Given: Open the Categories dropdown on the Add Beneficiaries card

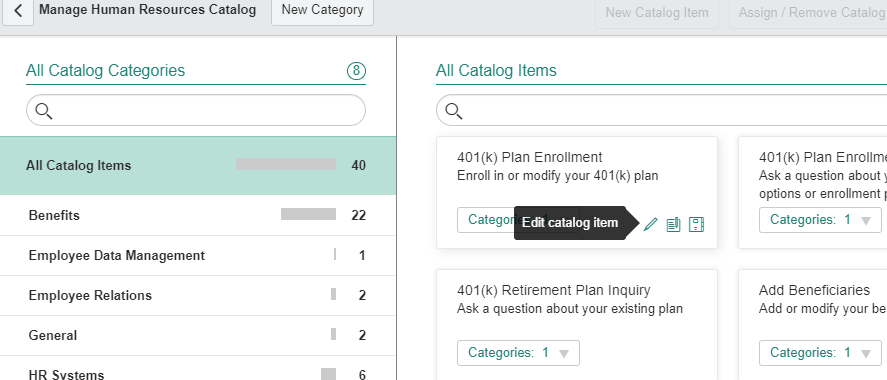Looking at the screenshot, I should (x=820, y=353).
